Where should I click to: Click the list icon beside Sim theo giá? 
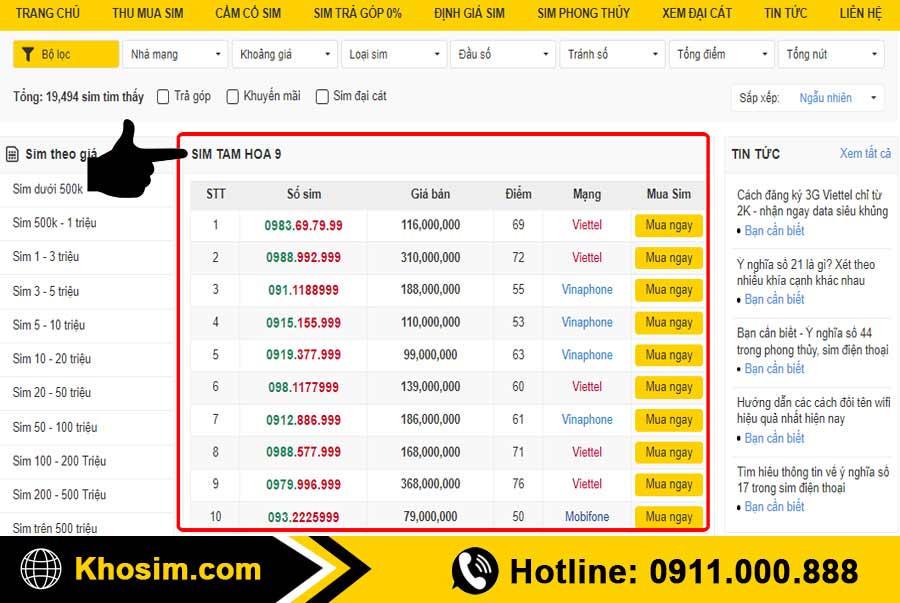pyautogui.click(x=12, y=154)
